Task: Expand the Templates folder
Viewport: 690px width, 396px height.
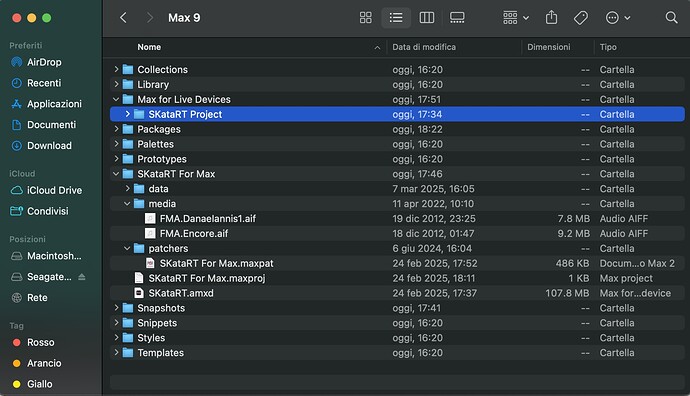Action: (x=116, y=353)
